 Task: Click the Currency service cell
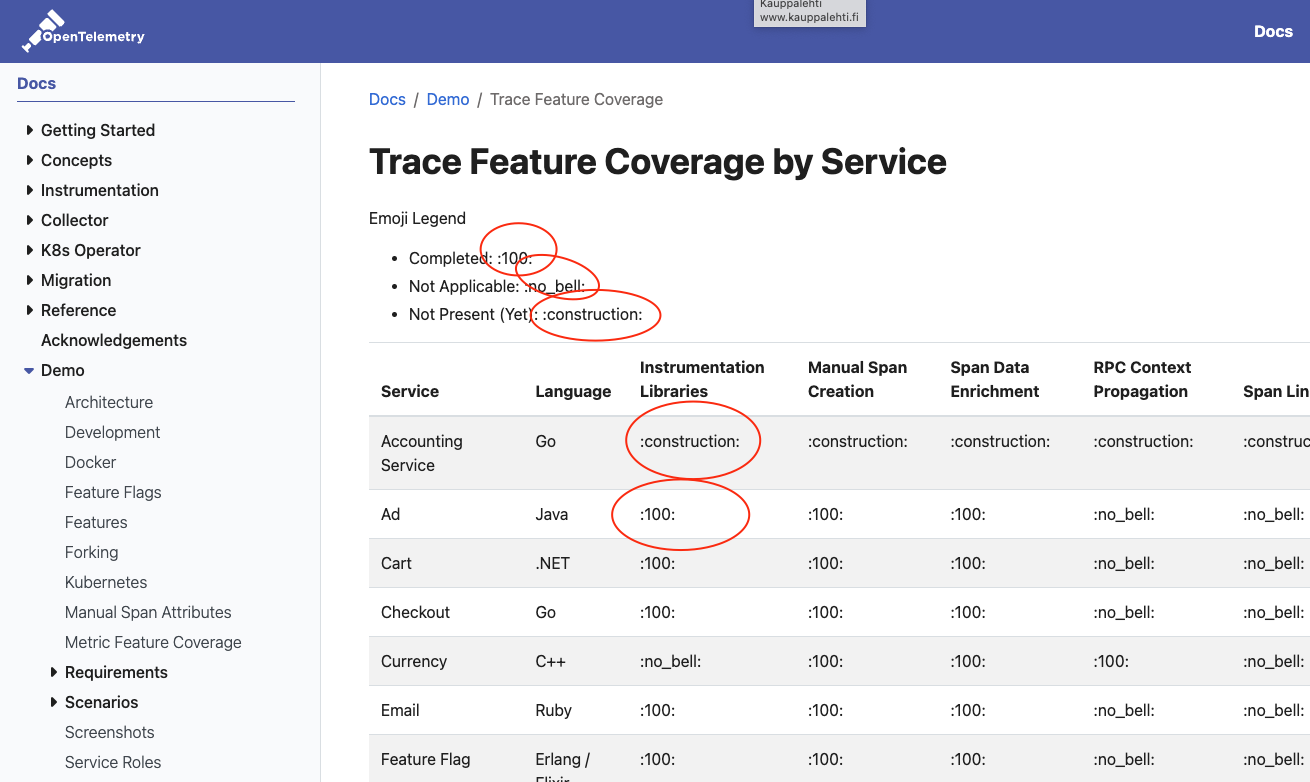click(x=414, y=661)
